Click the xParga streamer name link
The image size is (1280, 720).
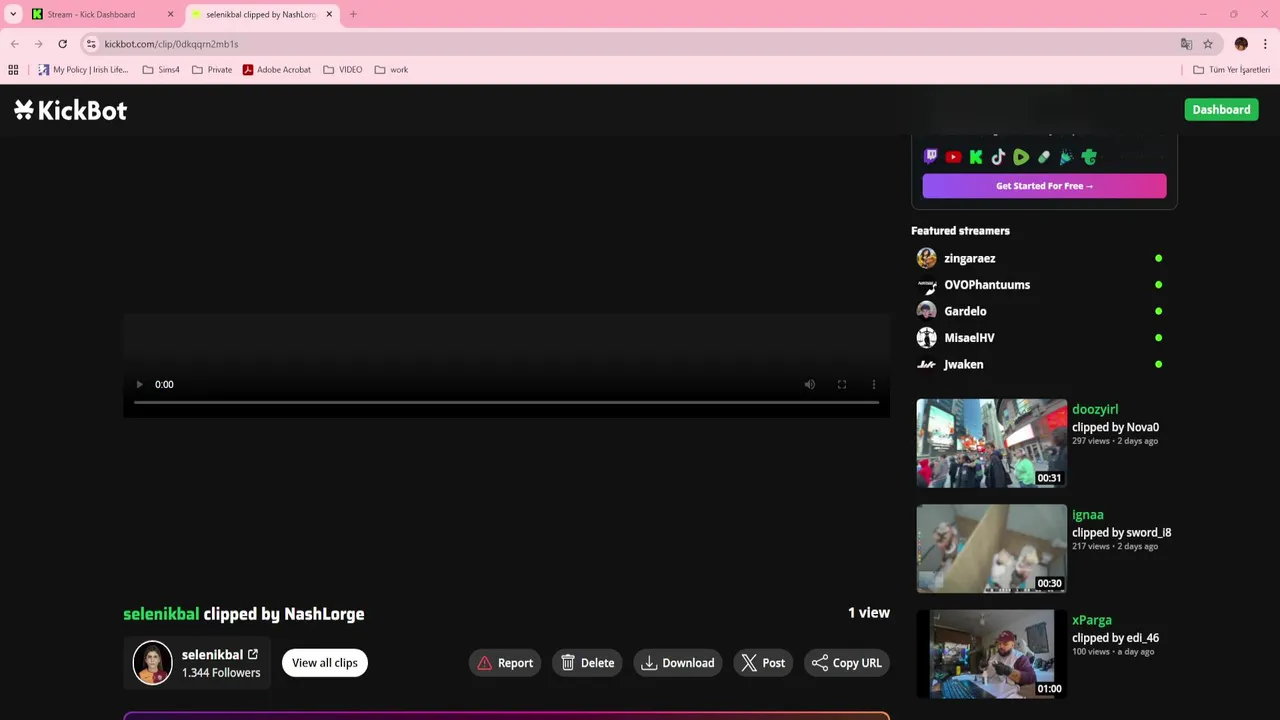[x=1092, y=620]
